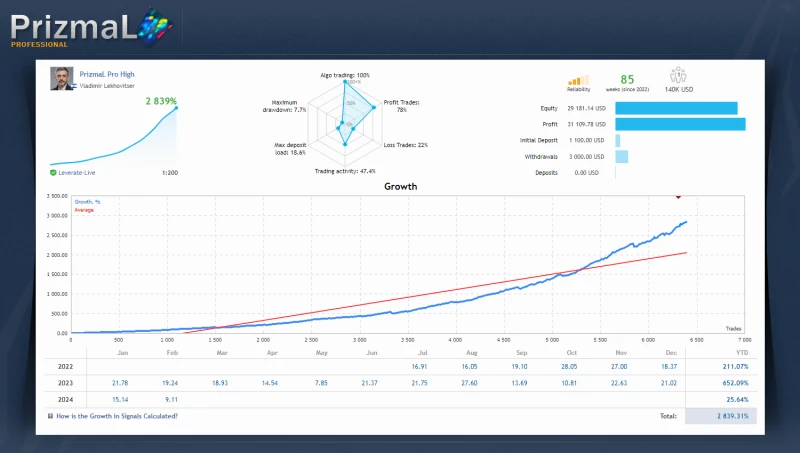Click the subscribers people icon
Image resolution: width=800 pixels, height=453 pixels.
click(680, 75)
